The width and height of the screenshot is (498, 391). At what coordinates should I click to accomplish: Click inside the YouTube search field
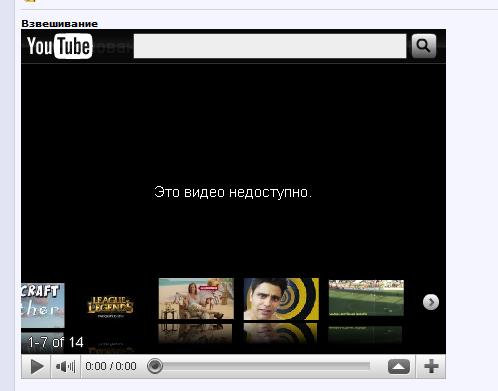270,46
